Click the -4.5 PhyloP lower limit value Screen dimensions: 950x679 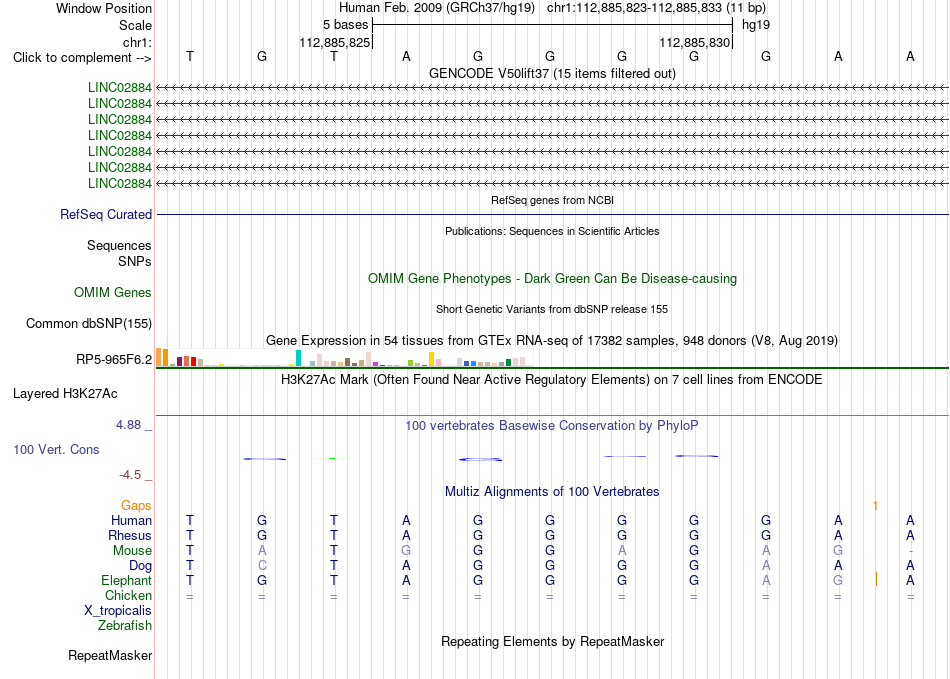click(x=130, y=475)
